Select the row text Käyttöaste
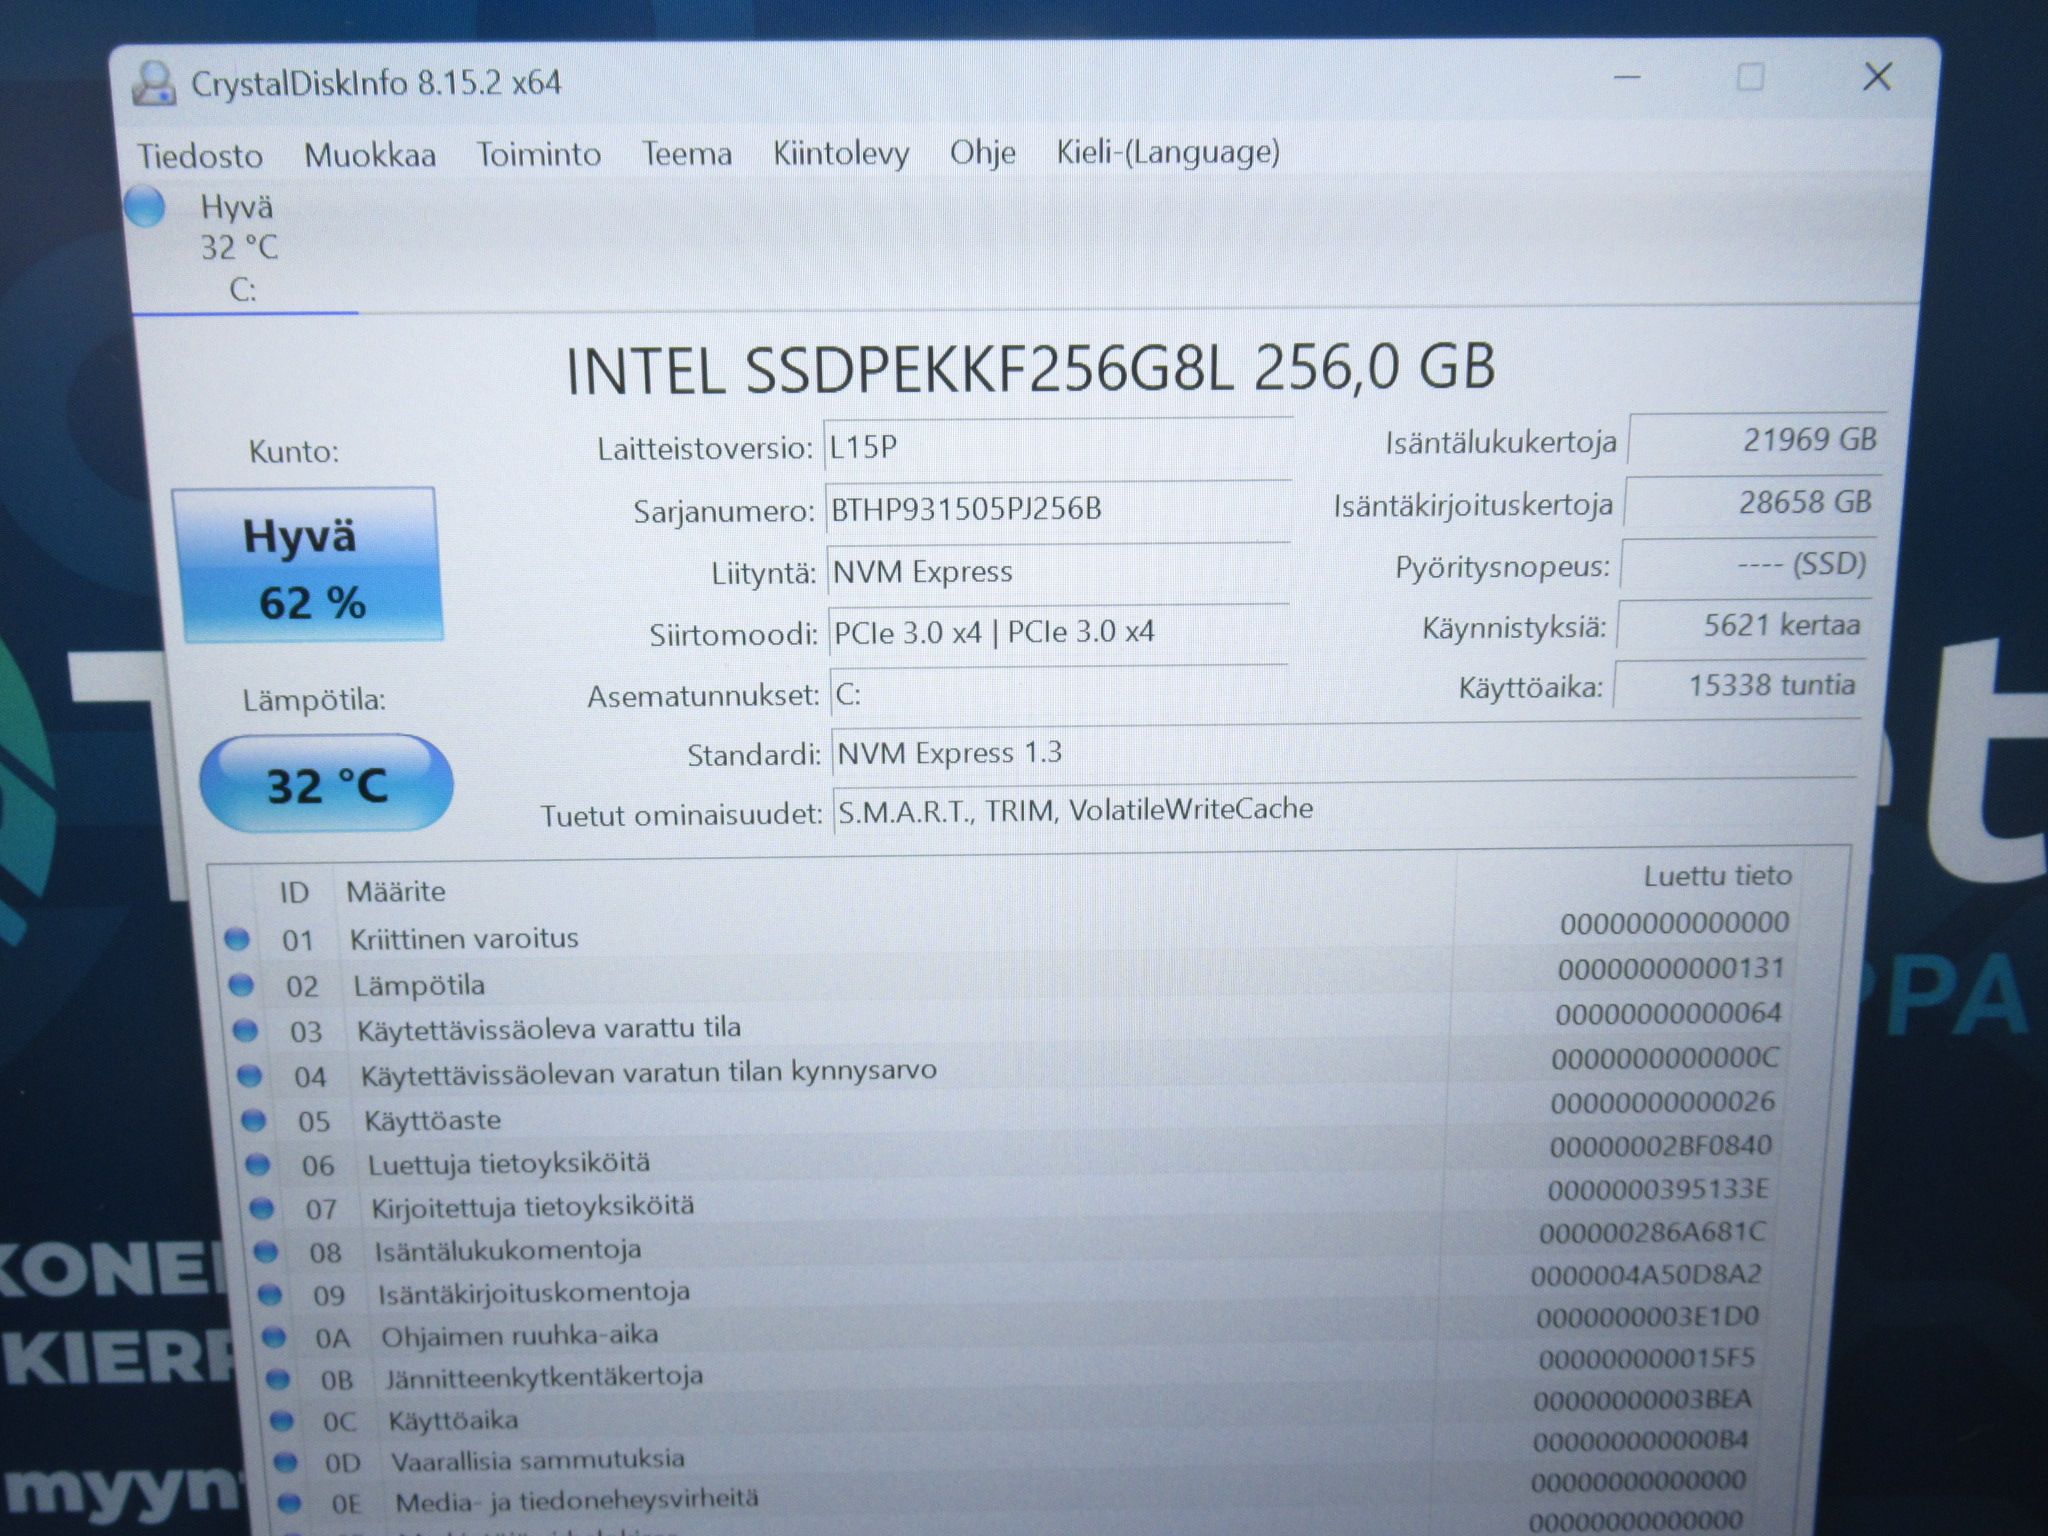This screenshot has width=2048, height=1536. pyautogui.click(x=433, y=1120)
